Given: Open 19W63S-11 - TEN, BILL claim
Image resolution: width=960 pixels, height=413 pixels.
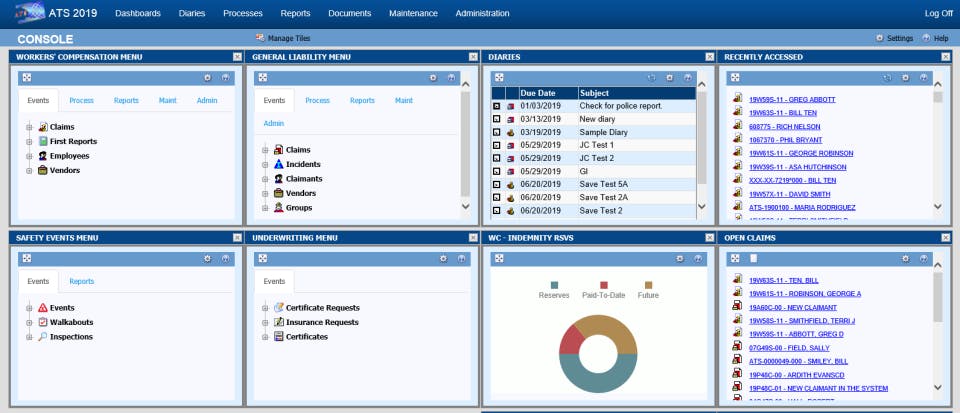Looking at the screenshot, I should click(783, 281).
